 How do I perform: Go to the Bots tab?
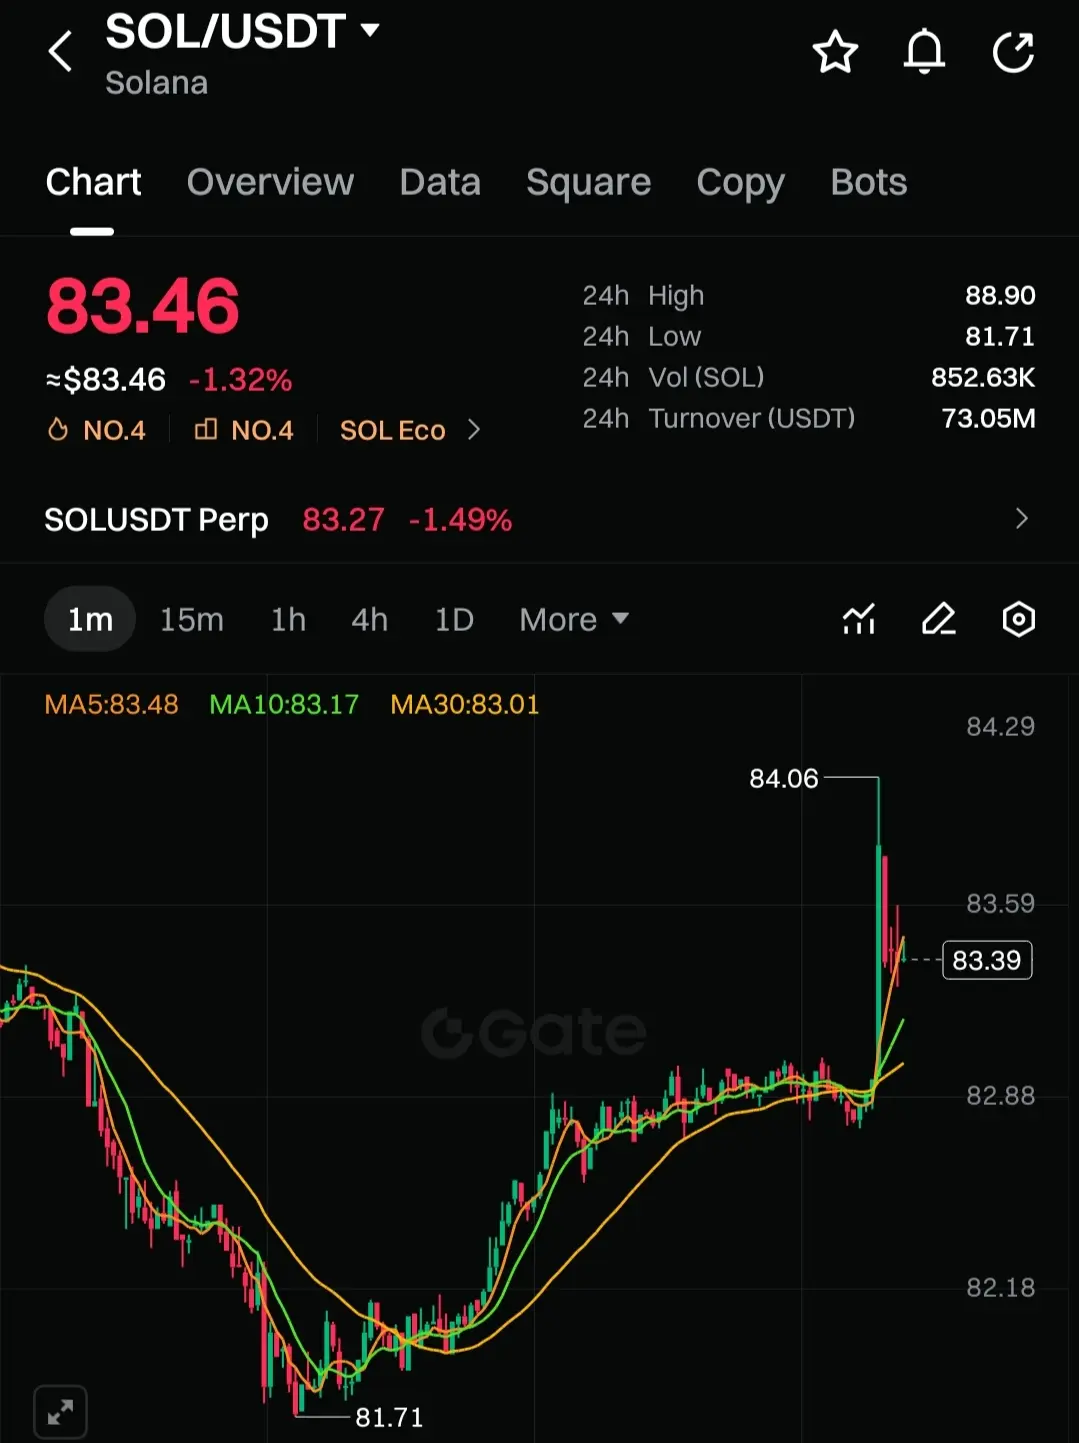pos(868,182)
